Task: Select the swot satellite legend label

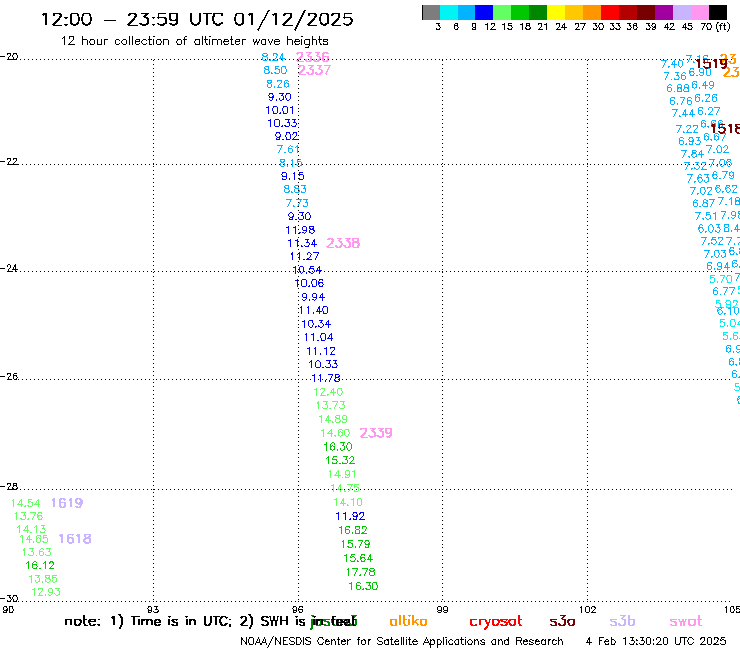Action: pos(686,621)
